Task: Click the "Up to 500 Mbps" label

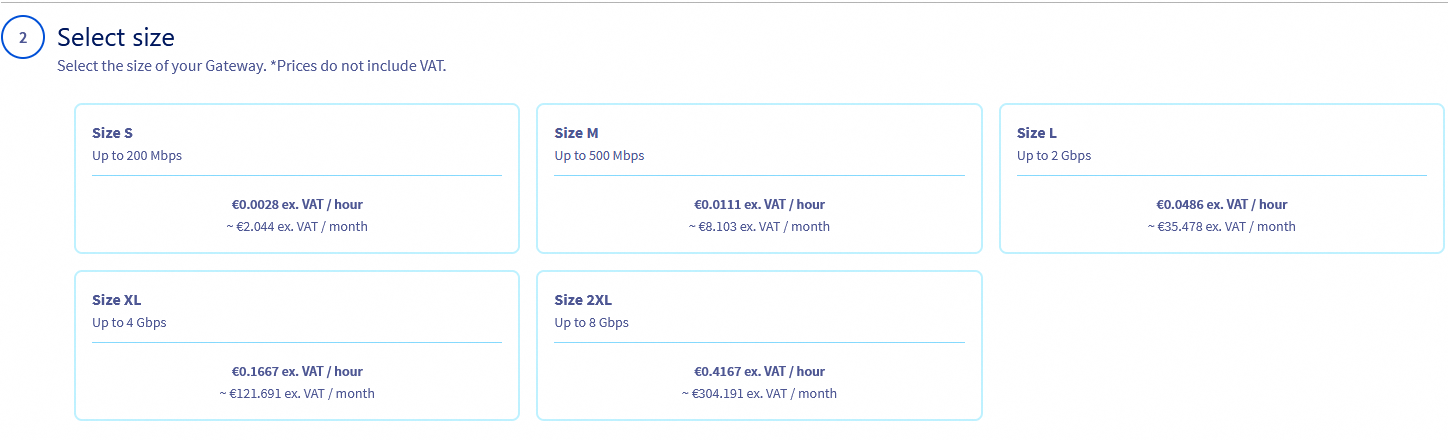Action: tap(599, 156)
